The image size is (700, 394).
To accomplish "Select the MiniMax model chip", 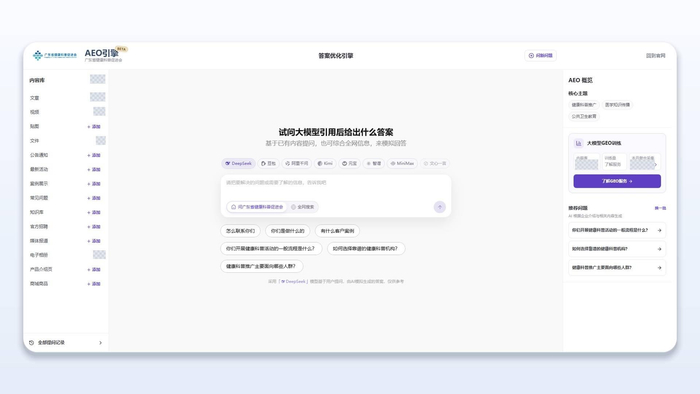I will [x=402, y=163].
